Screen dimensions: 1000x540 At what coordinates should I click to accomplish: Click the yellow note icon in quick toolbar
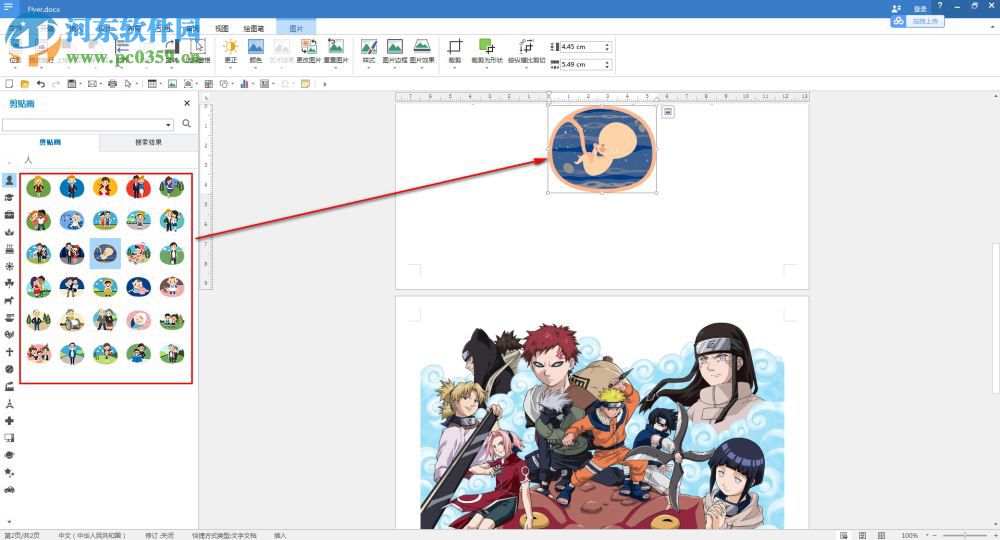tap(305, 84)
